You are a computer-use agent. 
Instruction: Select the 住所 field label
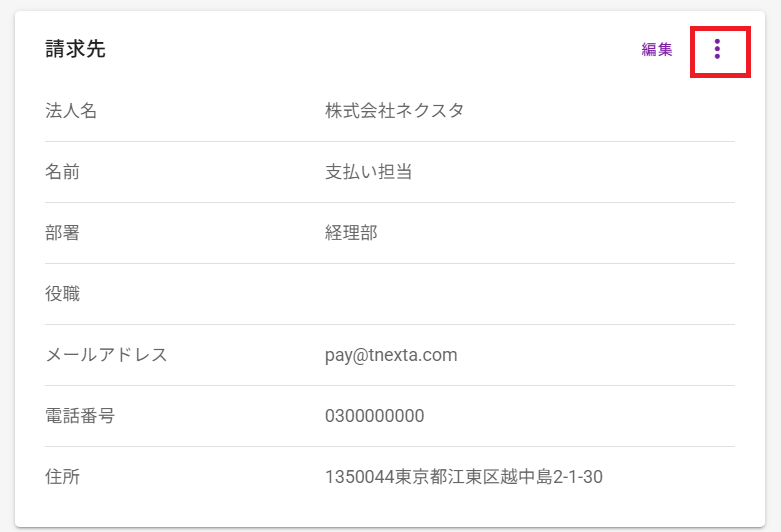(62, 477)
